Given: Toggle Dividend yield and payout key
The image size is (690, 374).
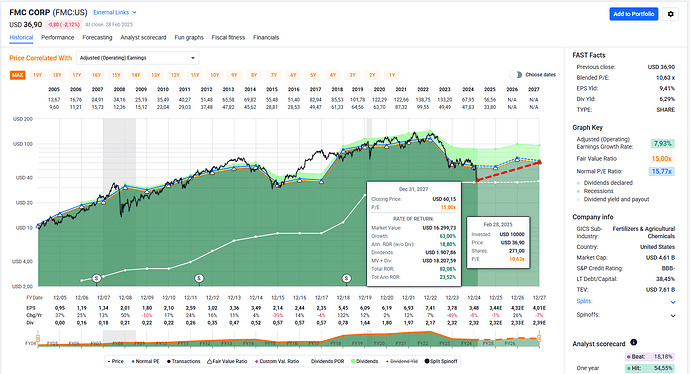Looking at the screenshot, I should pos(613,199).
